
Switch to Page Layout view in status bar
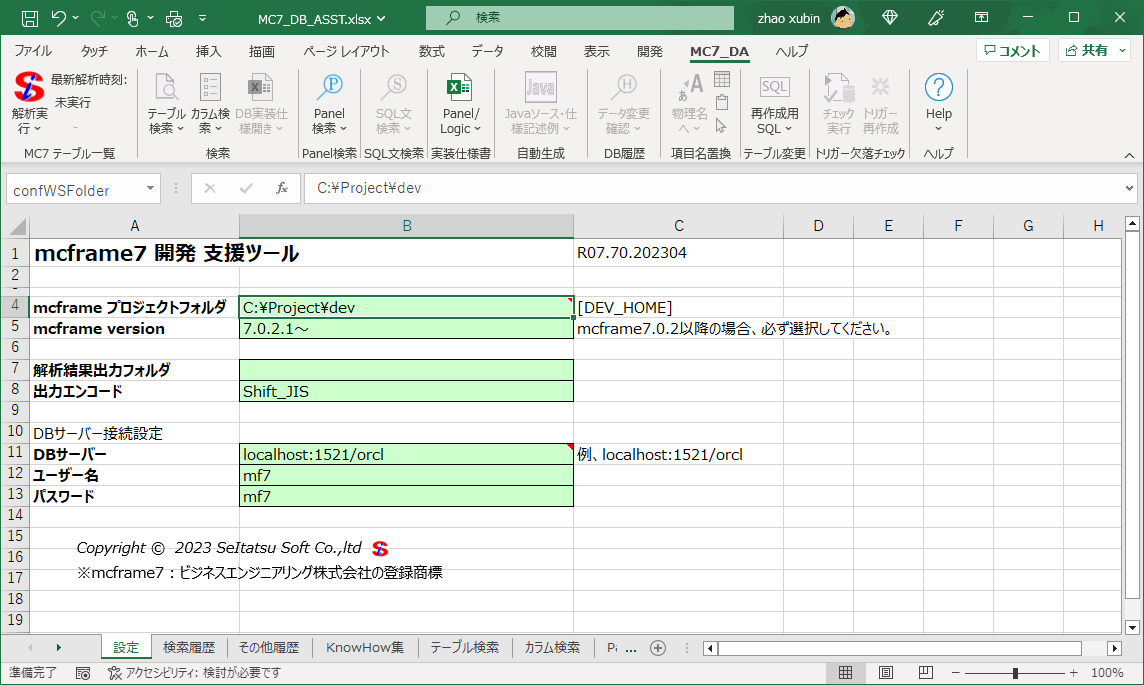click(880, 673)
